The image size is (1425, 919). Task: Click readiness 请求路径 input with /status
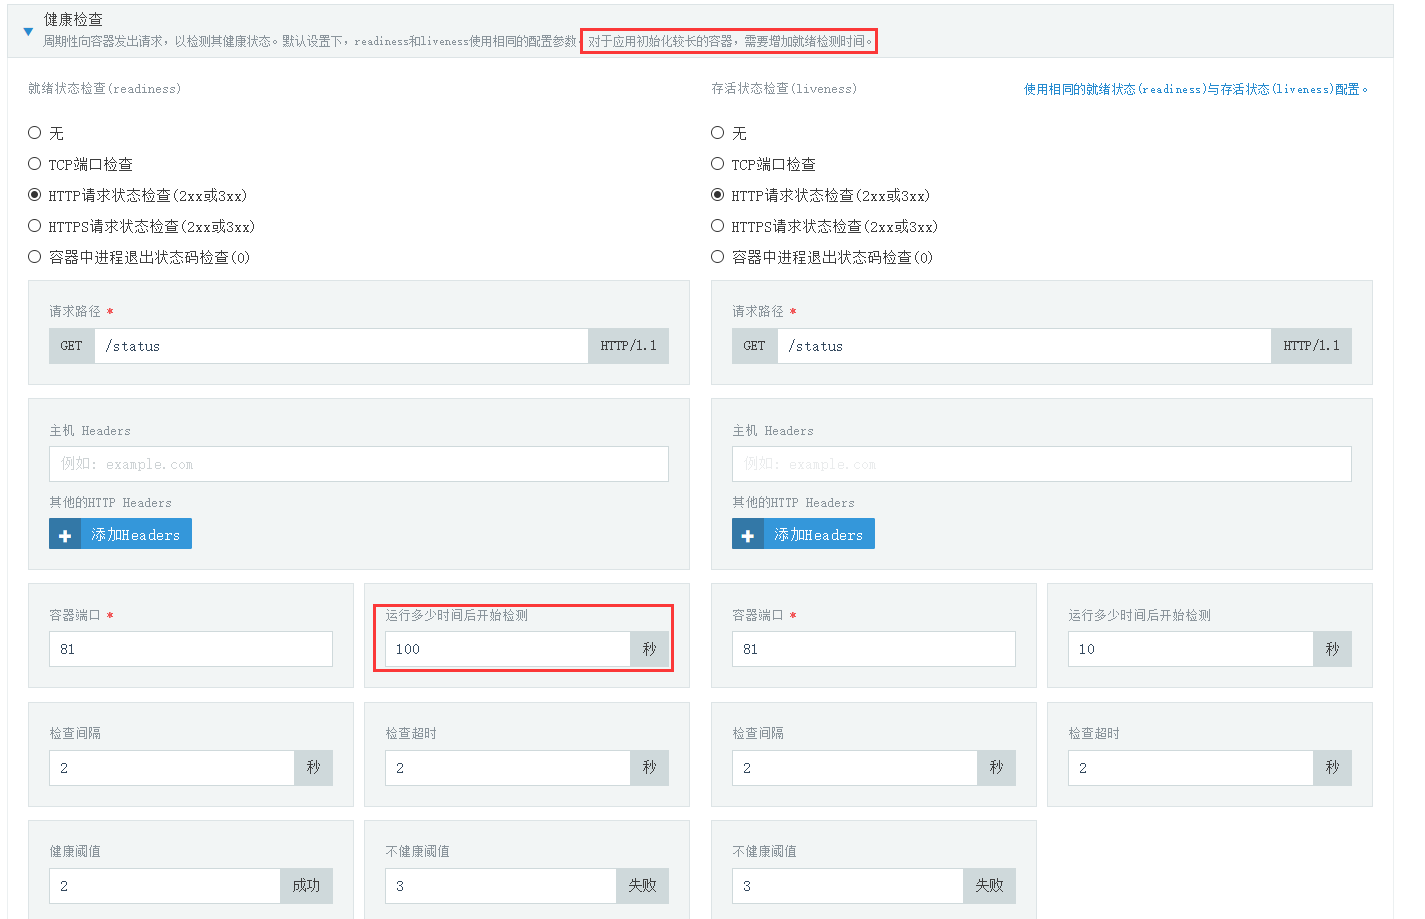click(x=340, y=346)
